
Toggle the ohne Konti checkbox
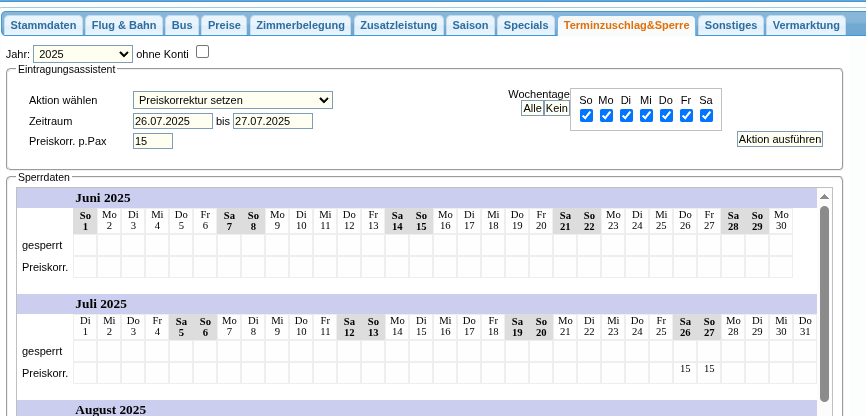(x=202, y=52)
